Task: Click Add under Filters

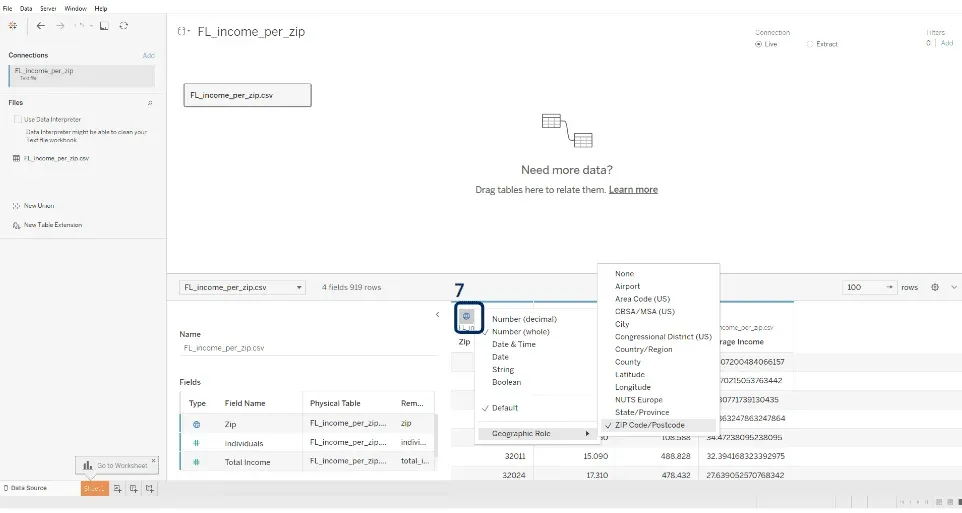Action: pyautogui.click(x=947, y=43)
